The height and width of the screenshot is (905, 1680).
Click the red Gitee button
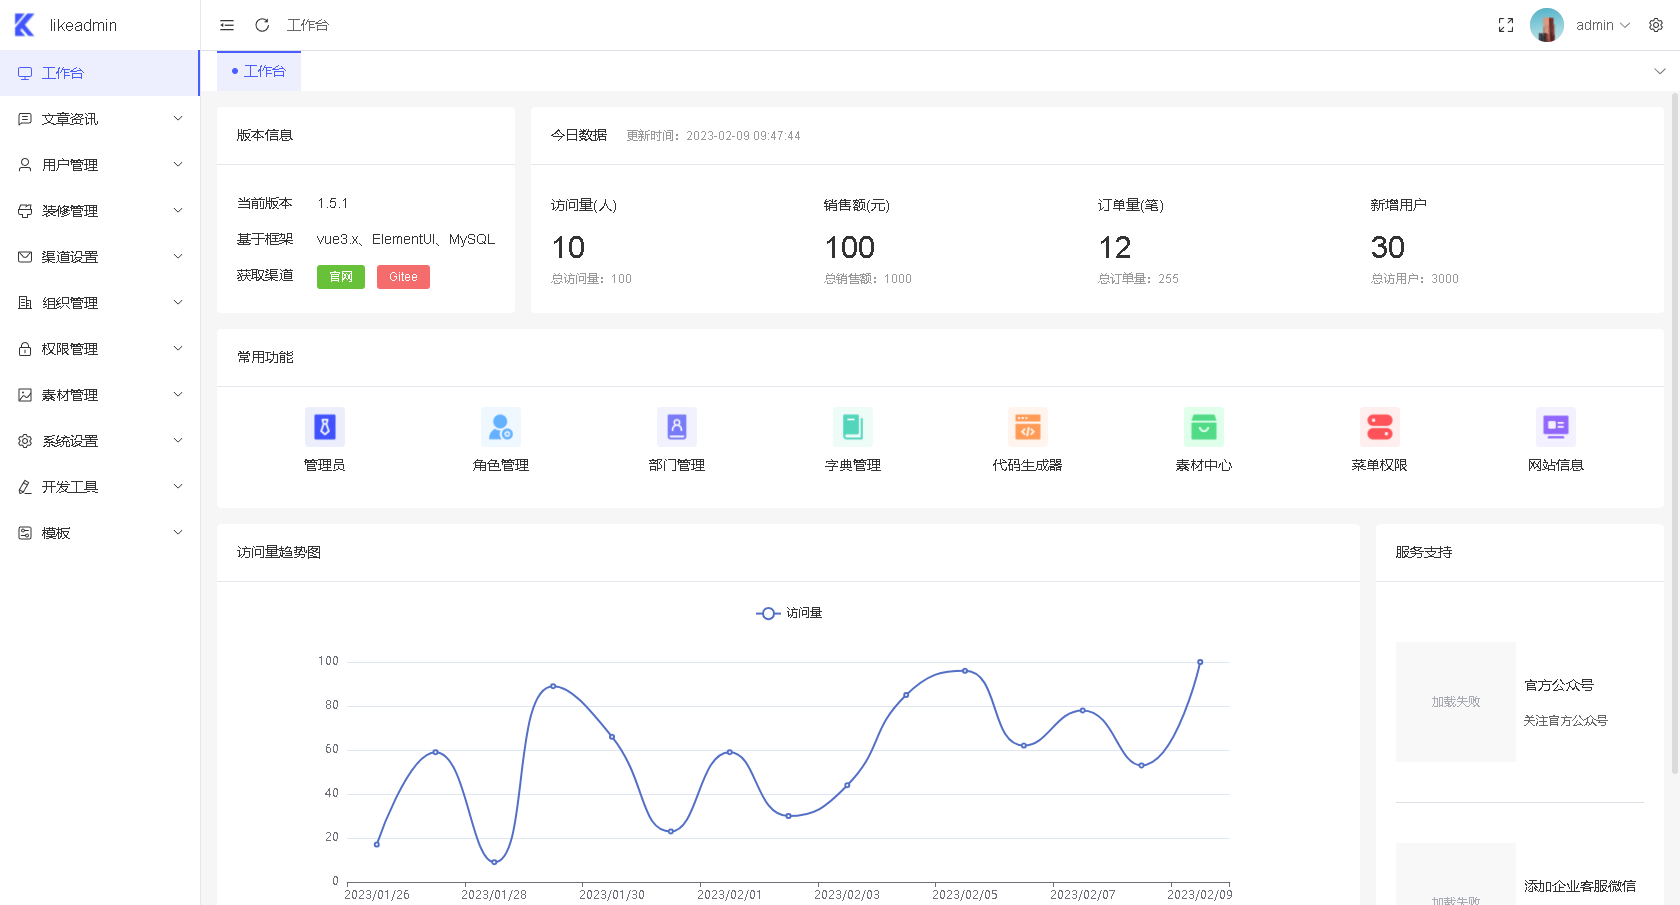point(403,277)
